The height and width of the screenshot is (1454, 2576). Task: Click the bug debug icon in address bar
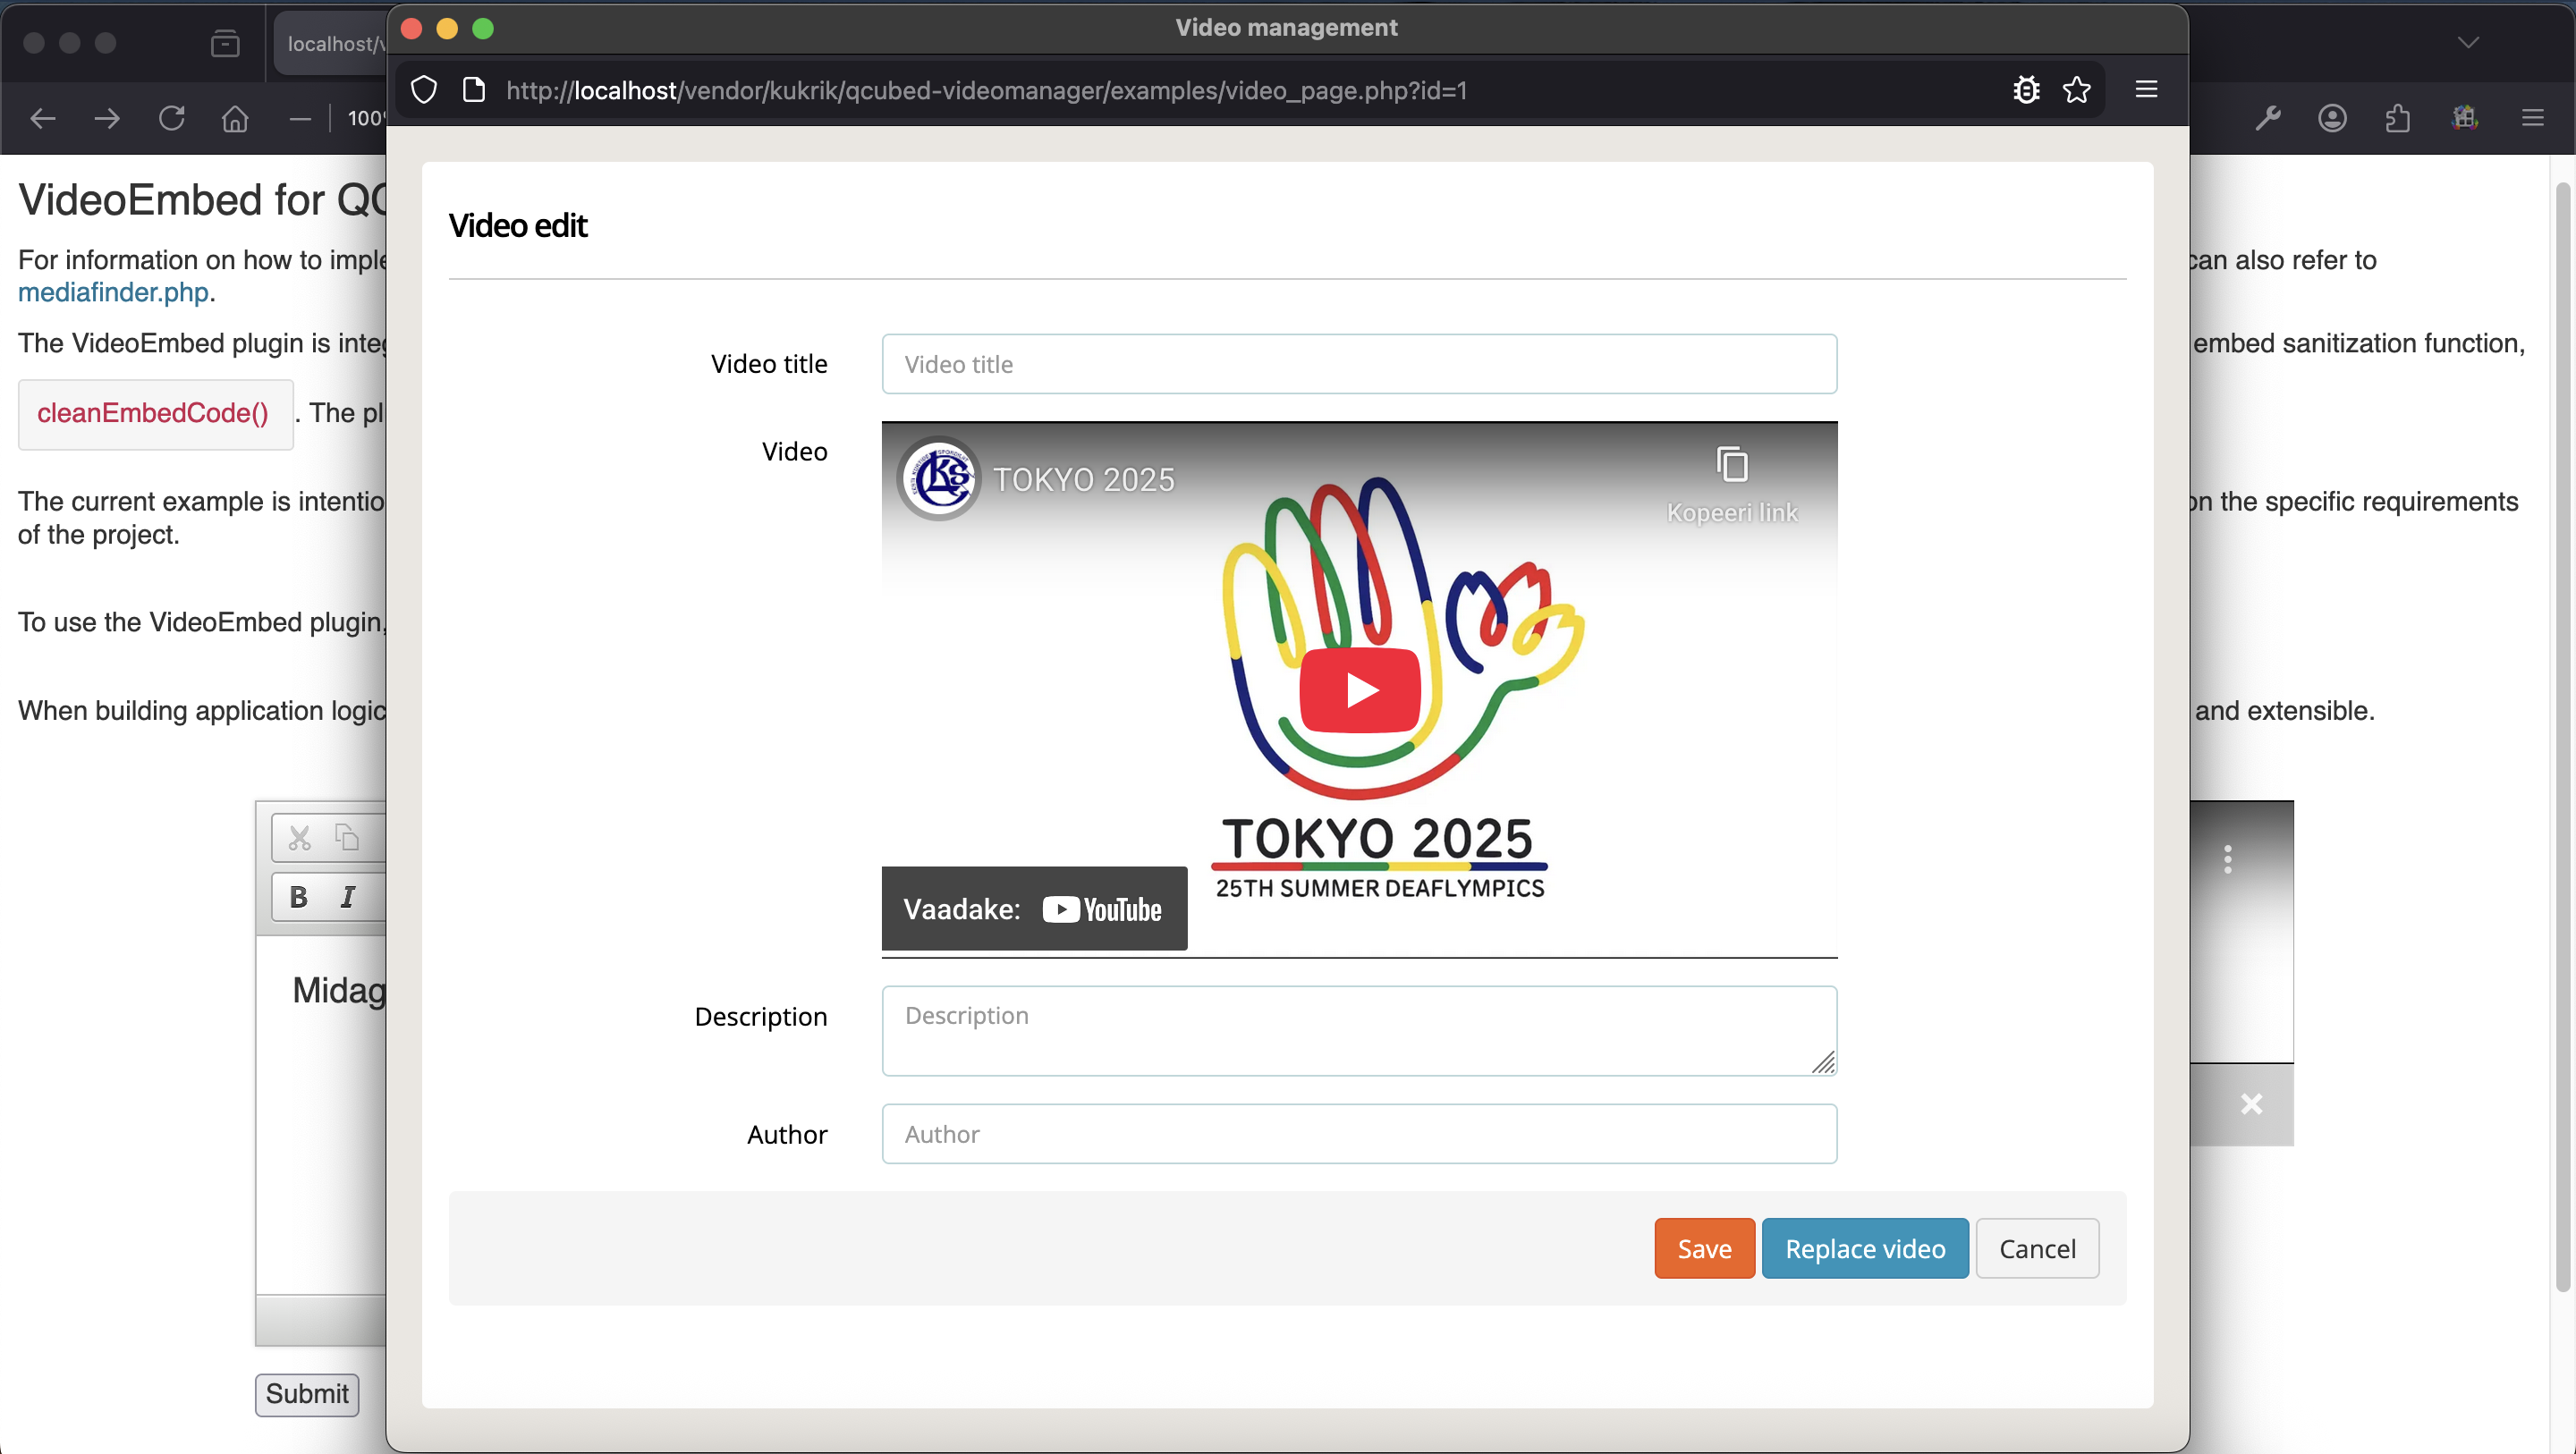click(x=2026, y=90)
